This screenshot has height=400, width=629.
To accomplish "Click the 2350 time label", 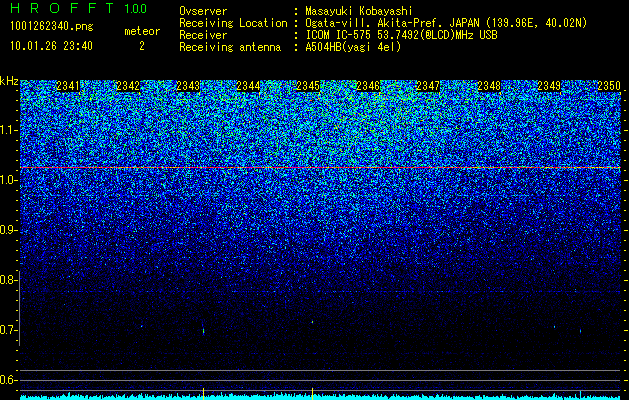I will coord(609,86).
